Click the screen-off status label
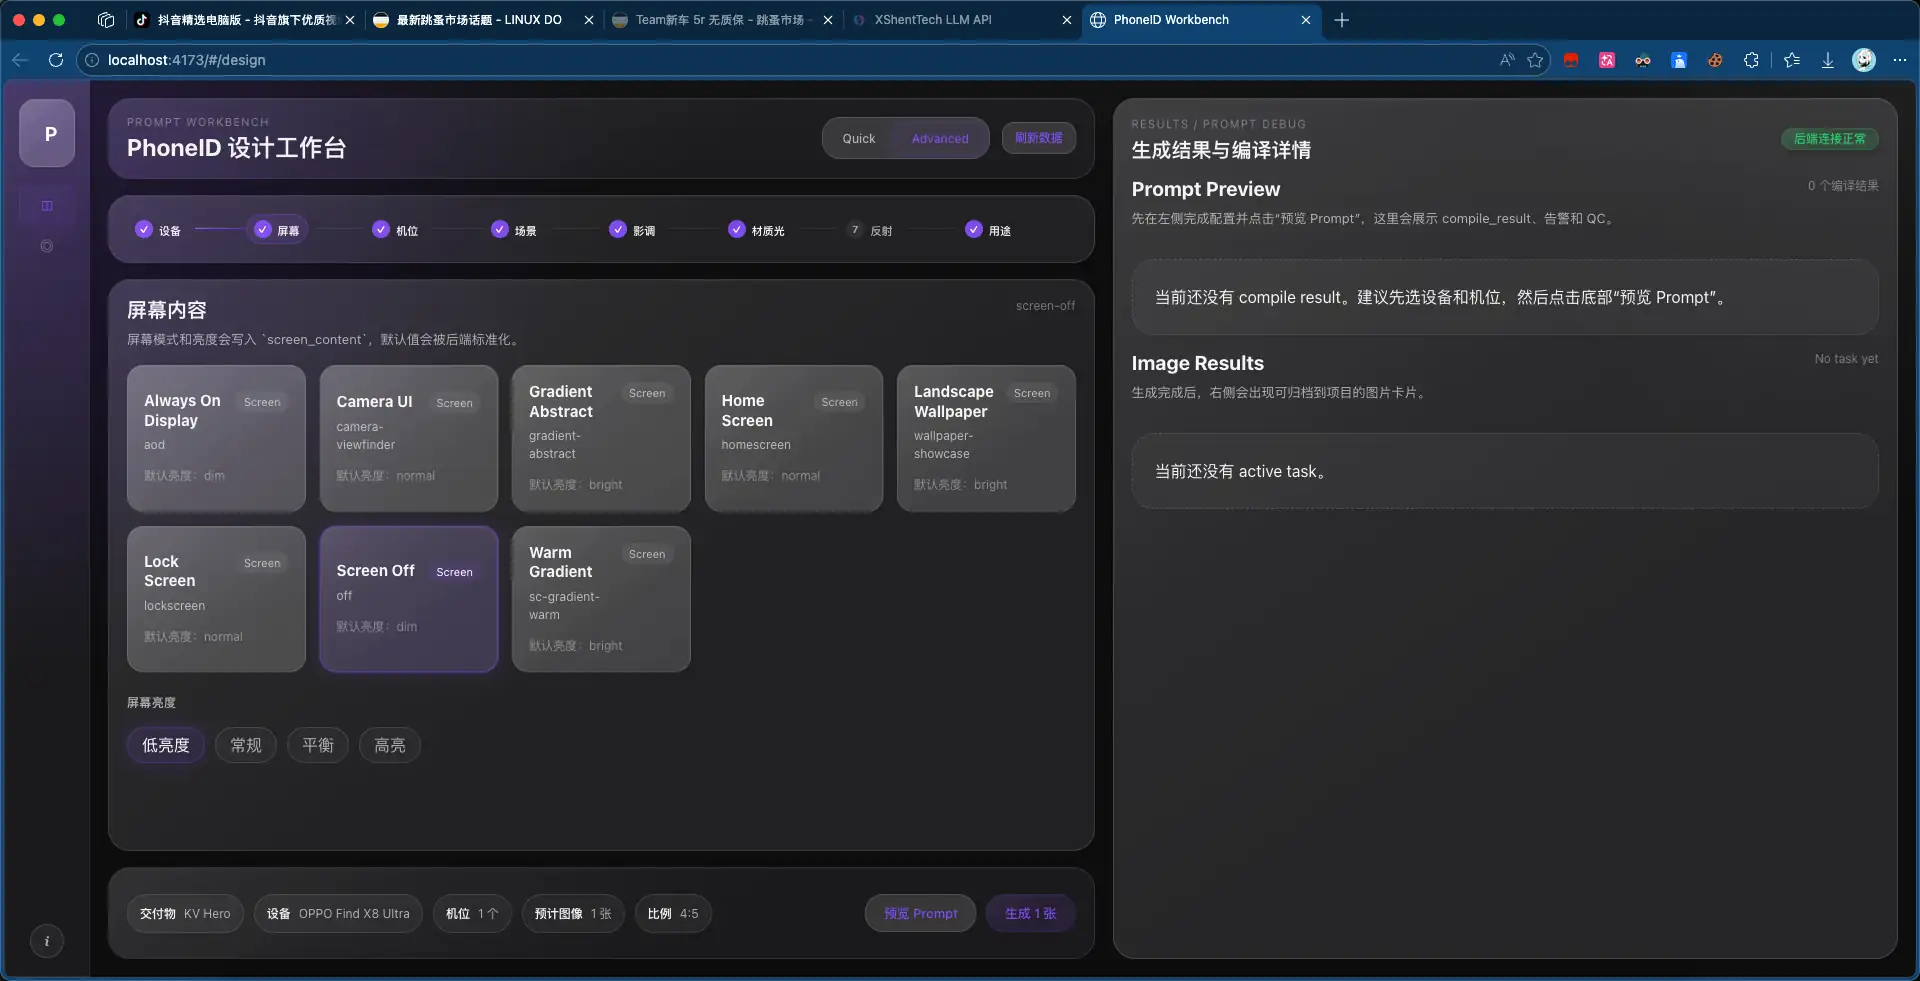 1045,306
